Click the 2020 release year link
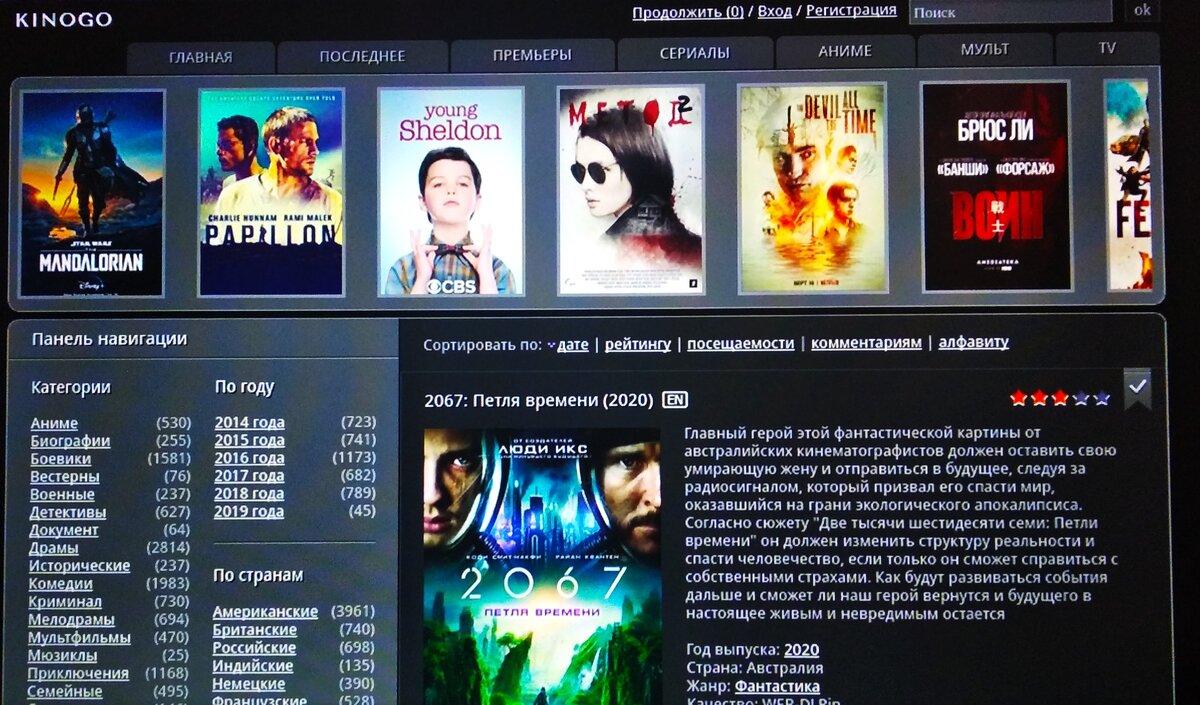 tap(801, 650)
